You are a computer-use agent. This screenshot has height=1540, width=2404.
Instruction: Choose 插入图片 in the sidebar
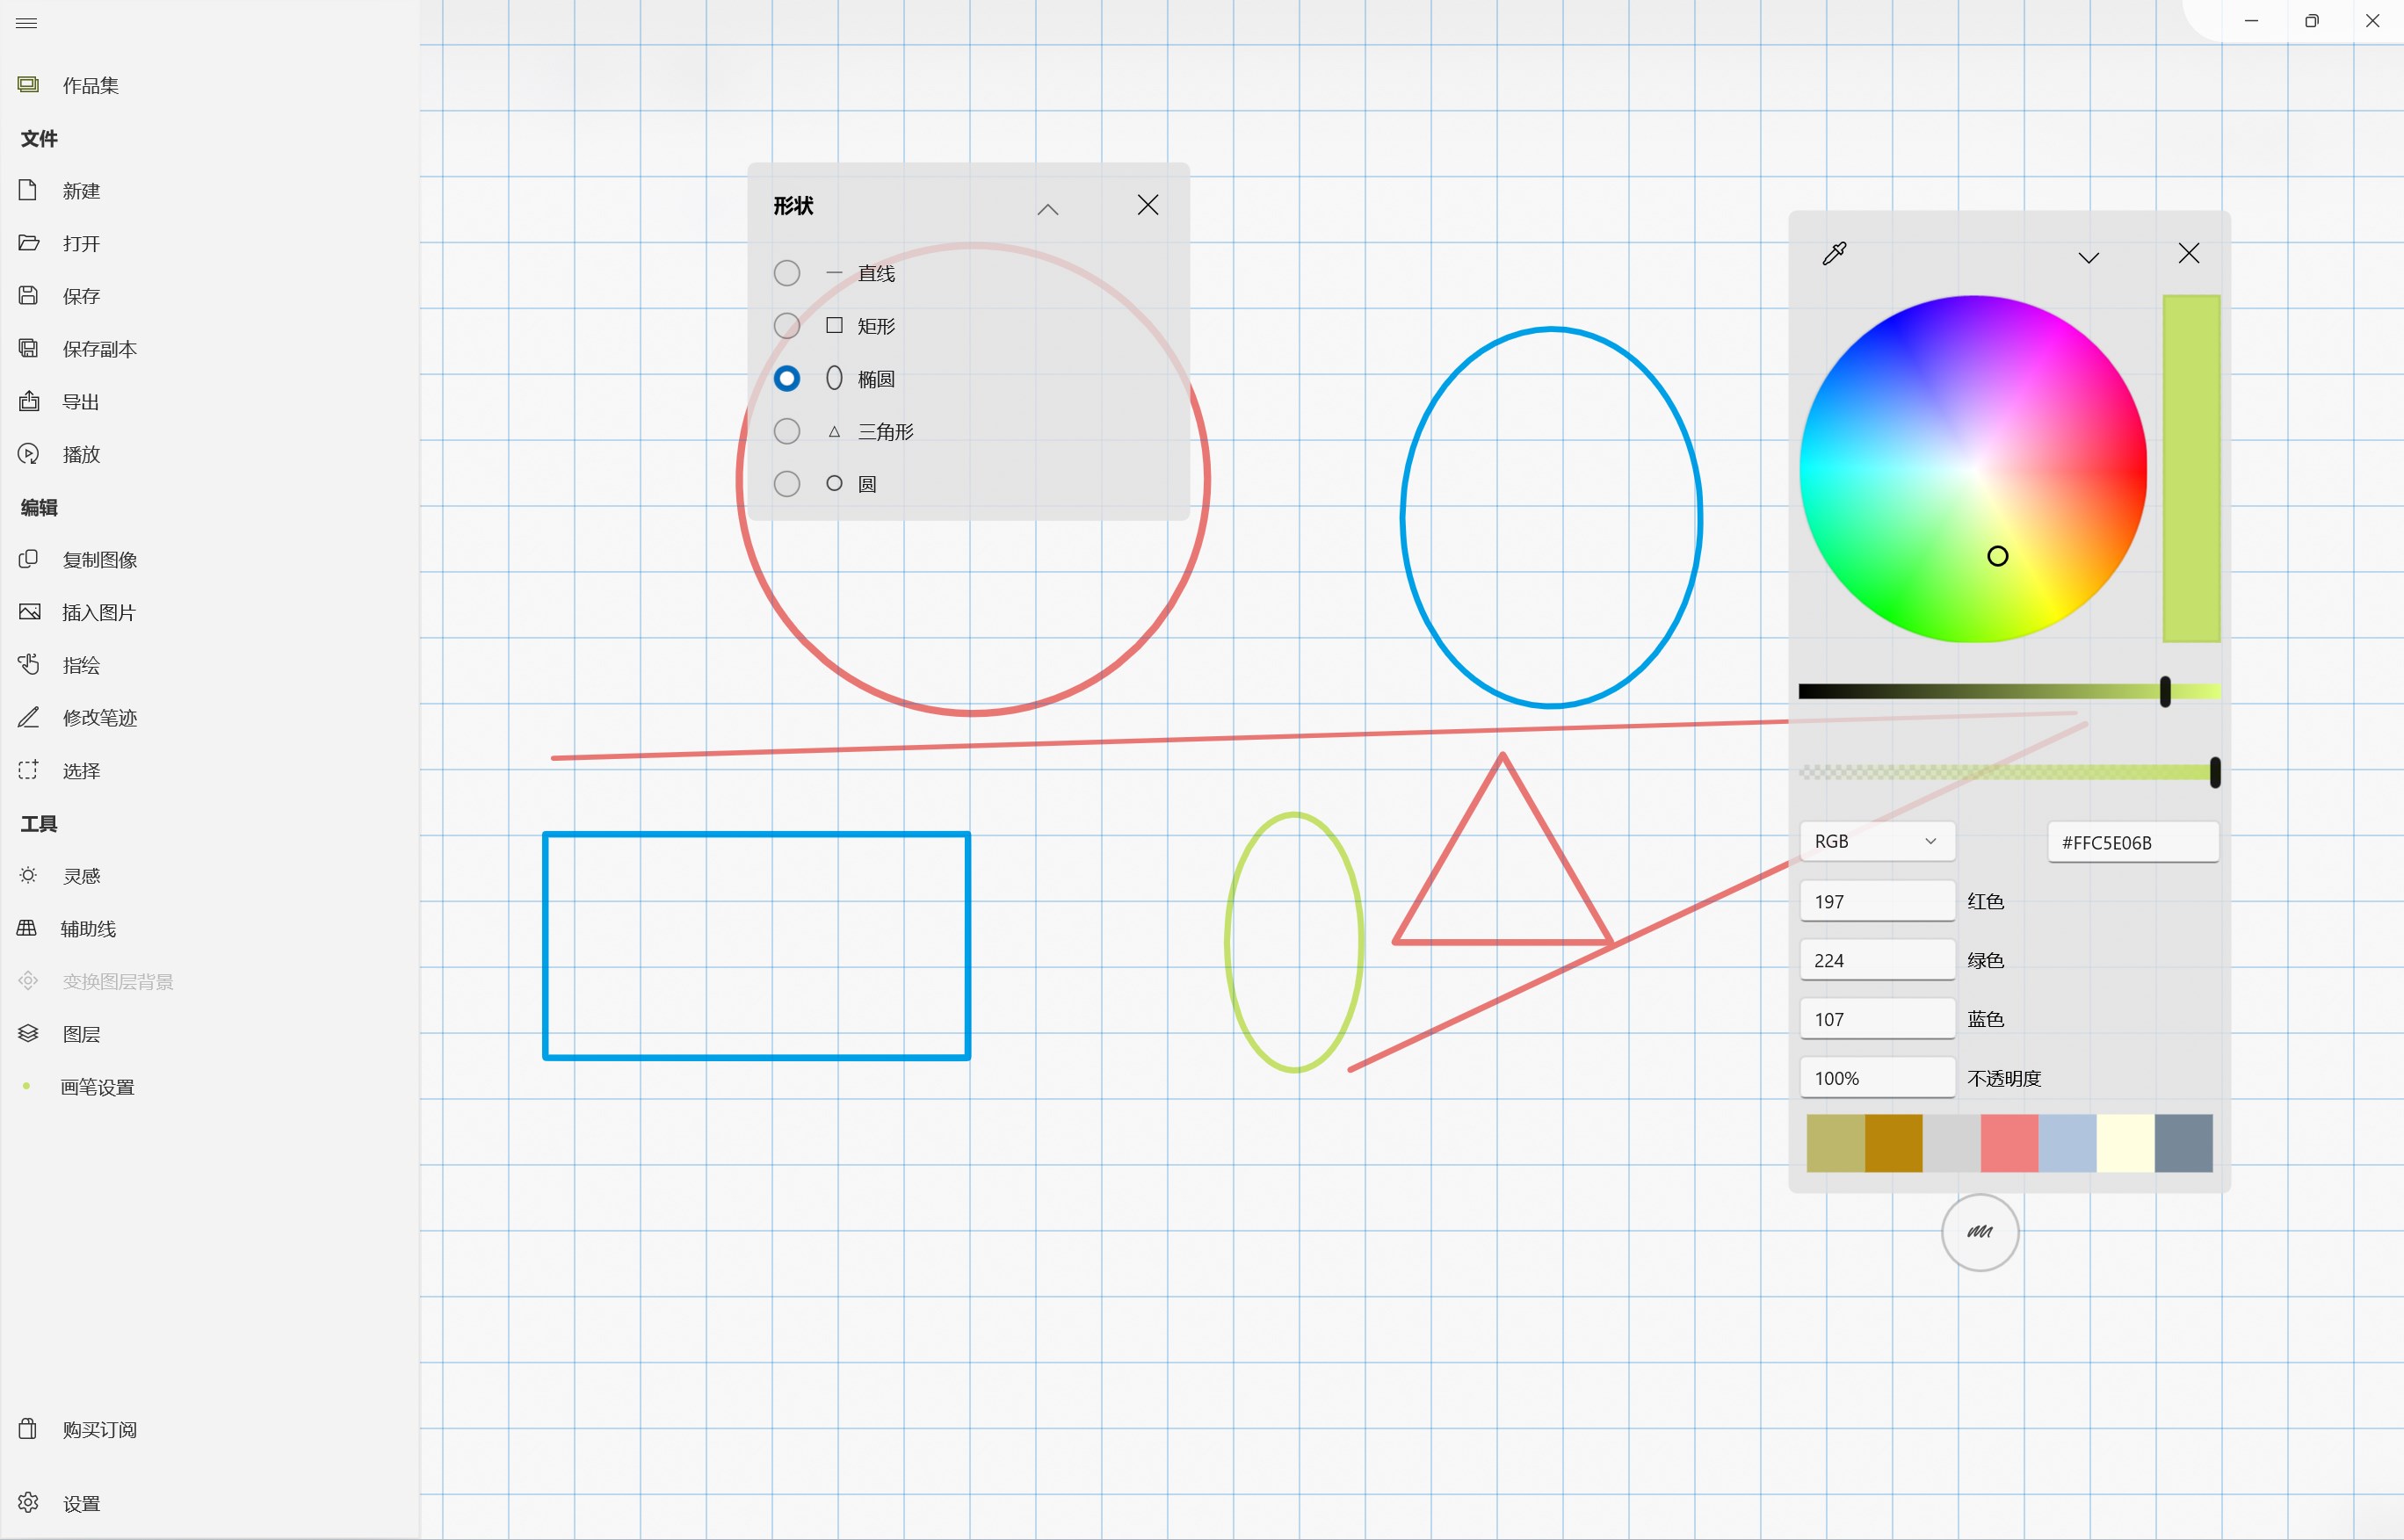tap(99, 613)
